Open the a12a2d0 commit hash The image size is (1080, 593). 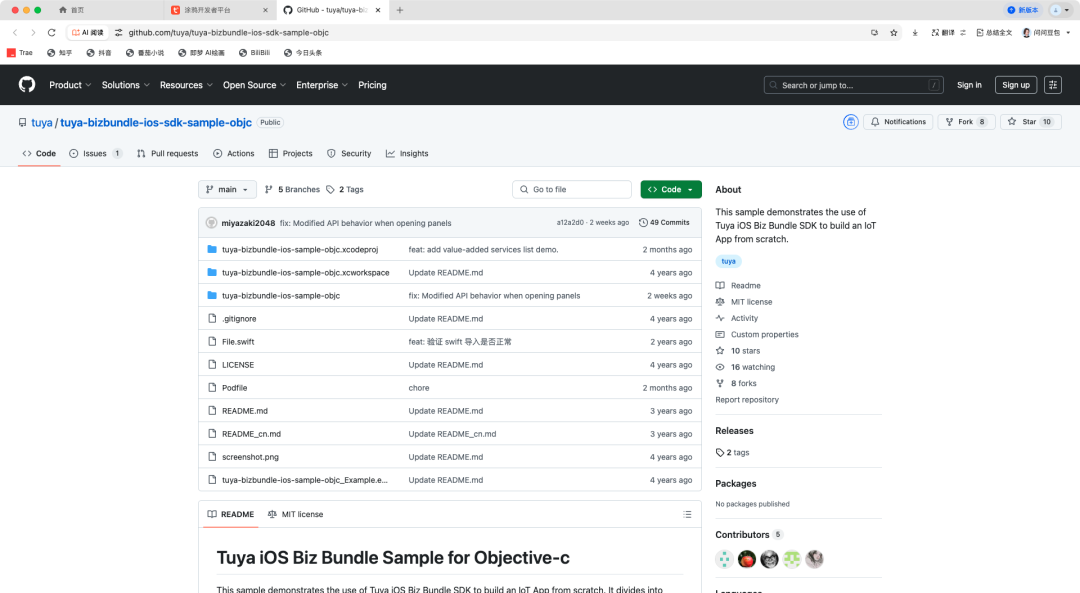tap(570, 222)
